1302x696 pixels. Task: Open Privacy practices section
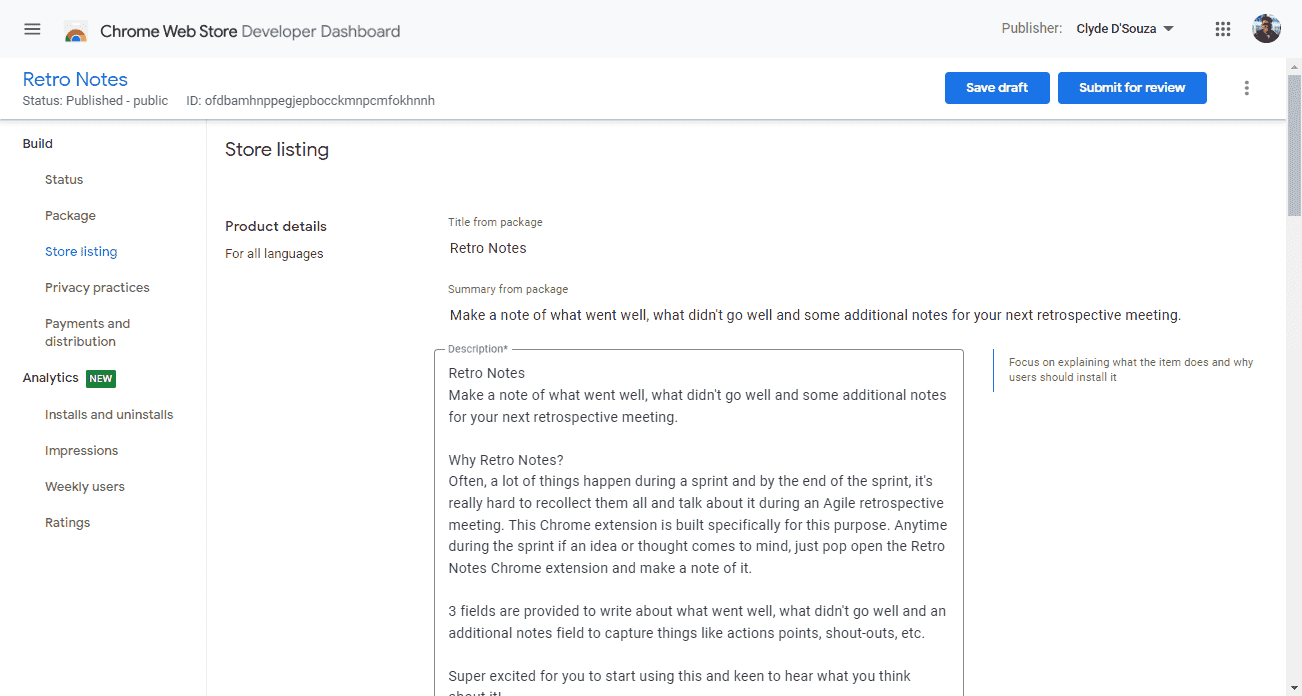coord(97,288)
